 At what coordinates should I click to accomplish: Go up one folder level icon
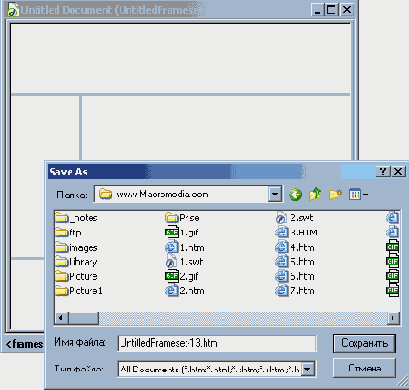(315, 194)
